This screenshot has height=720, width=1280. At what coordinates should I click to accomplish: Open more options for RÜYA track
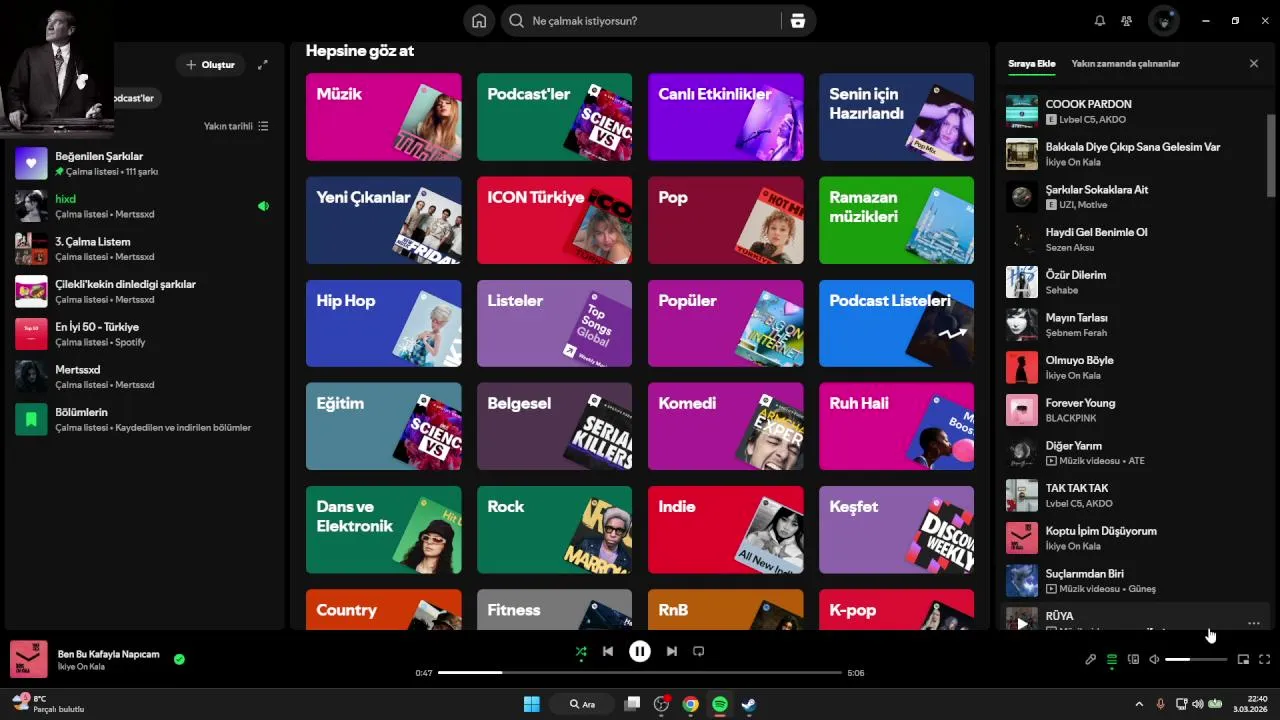1254,623
